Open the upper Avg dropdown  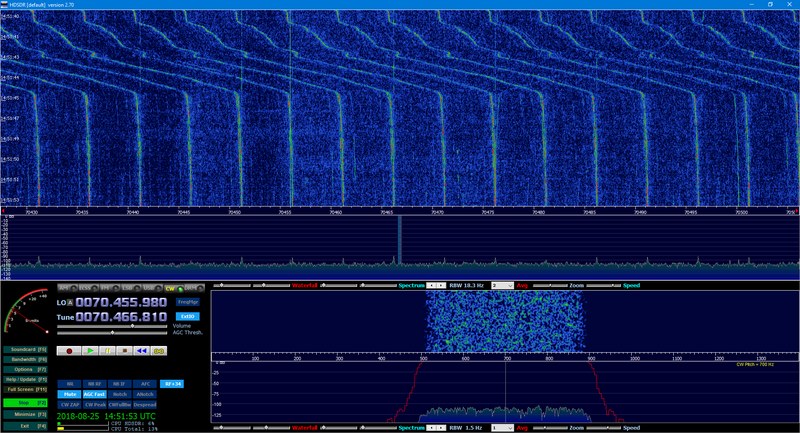(502, 286)
